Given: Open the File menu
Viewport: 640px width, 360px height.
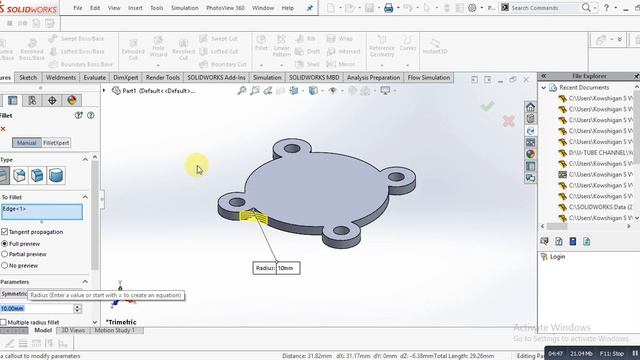Looking at the screenshot, I should click(78, 8).
